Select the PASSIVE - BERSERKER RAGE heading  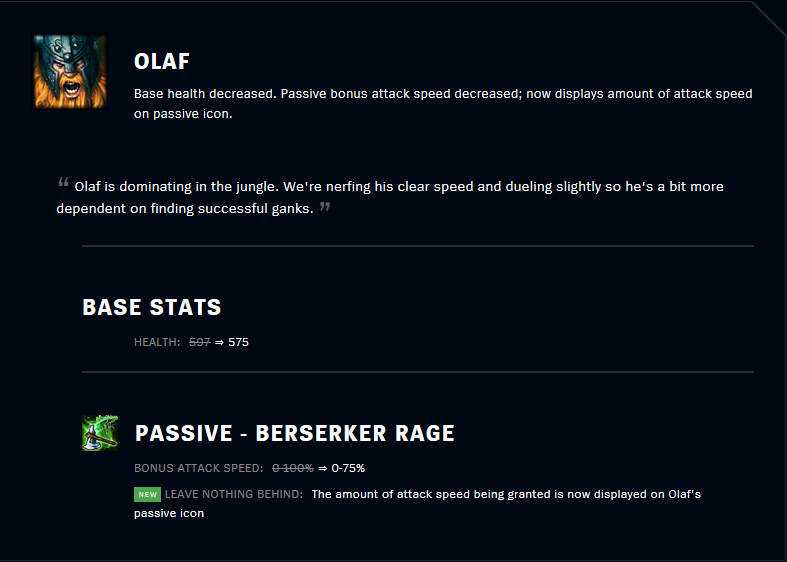coord(295,433)
